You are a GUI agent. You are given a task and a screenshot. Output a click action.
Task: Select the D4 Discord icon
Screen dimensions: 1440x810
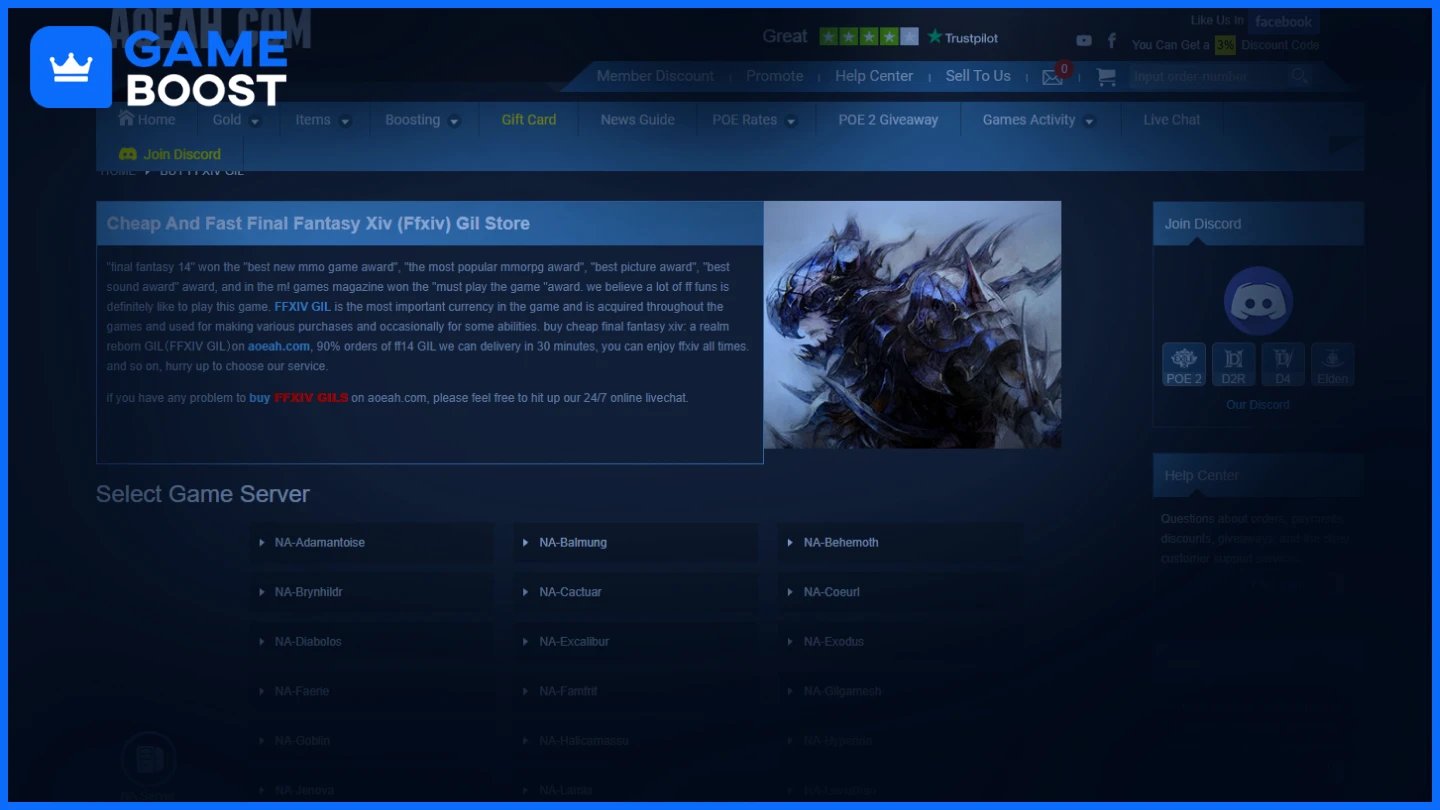click(x=1283, y=365)
